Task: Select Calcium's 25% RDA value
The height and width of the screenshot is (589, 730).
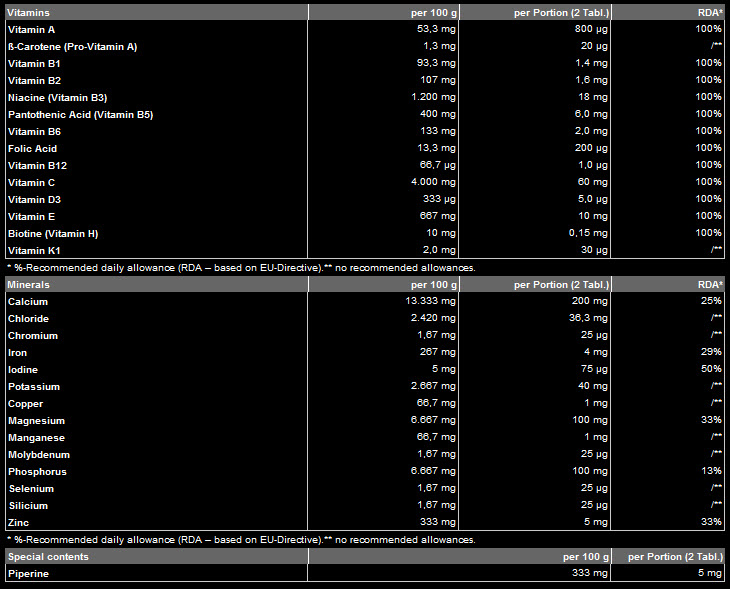Action: [x=711, y=301]
